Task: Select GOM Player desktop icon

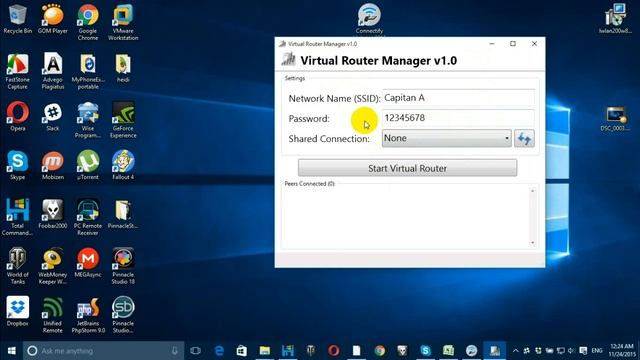Action: 53,19
